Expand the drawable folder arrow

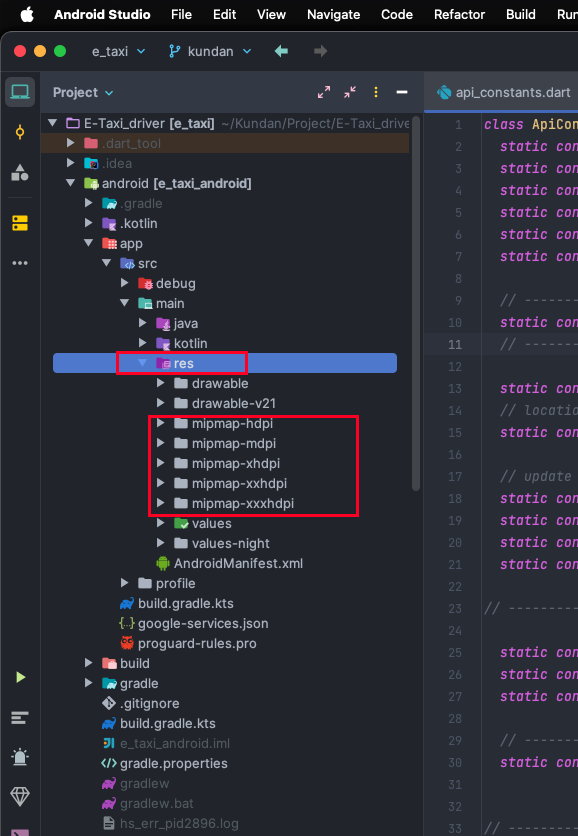tap(160, 383)
